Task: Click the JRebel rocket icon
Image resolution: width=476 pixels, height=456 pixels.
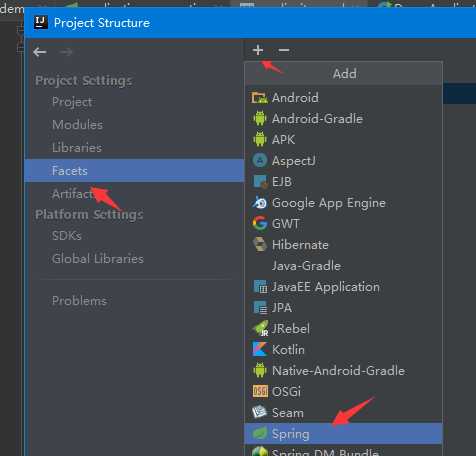Action: click(260, 328)
